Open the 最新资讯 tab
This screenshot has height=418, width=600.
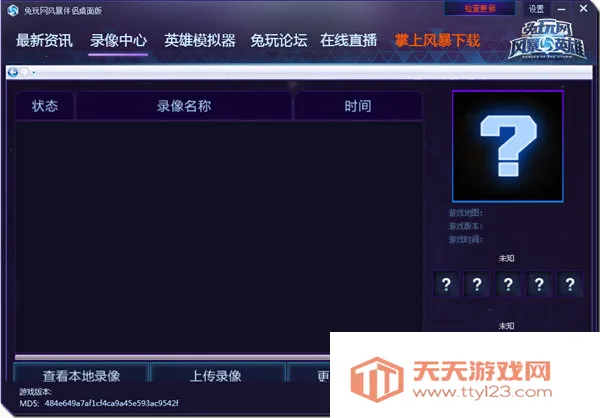pyautogui.click(x=44, y=41)
